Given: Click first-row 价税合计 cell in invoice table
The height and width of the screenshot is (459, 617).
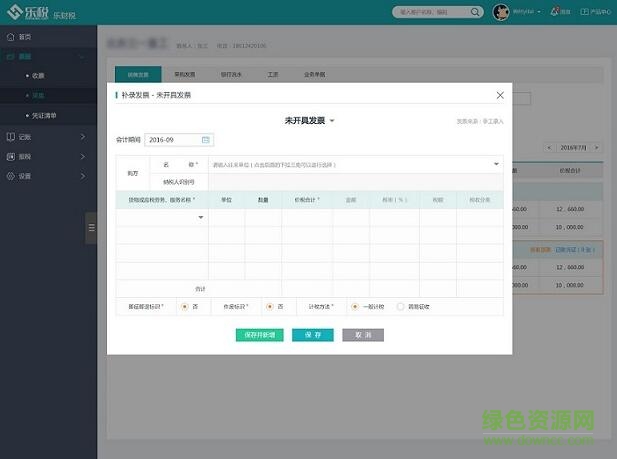Looking at the screenshot, I should click(x=307, y=217).
